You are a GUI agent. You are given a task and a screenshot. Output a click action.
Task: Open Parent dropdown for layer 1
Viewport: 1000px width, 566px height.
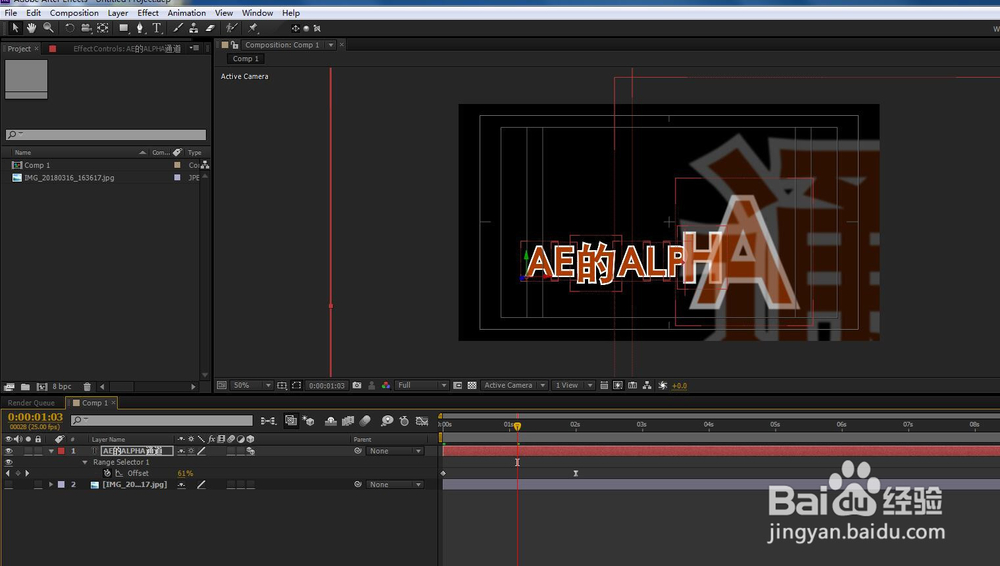[395, 451]
